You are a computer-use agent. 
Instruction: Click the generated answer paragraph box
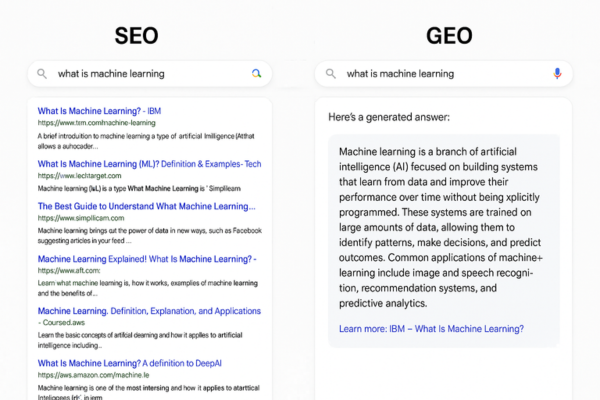[442, 226]
